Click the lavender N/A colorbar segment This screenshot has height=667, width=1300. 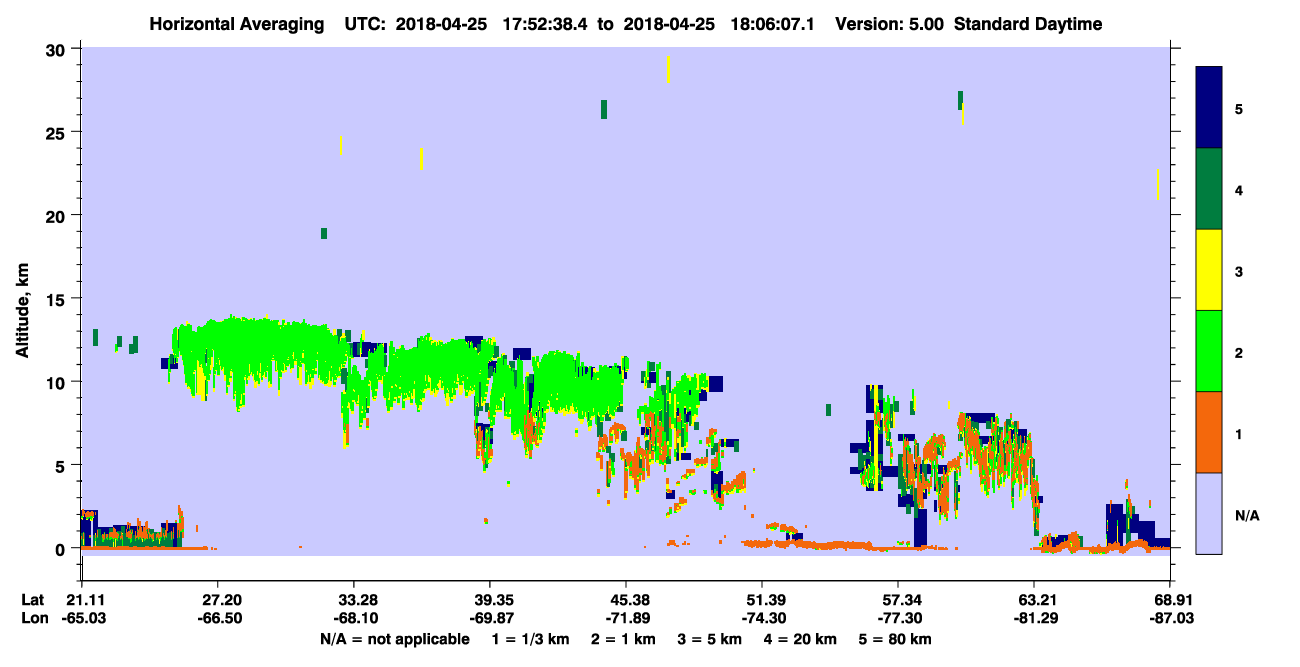(x=1209, y=513)
